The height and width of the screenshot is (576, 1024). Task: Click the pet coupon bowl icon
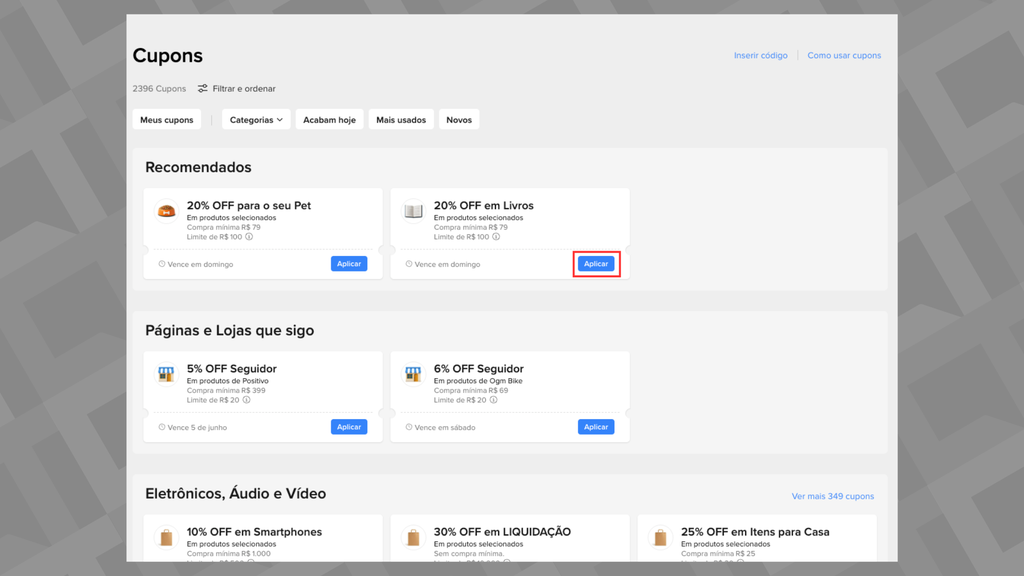click(x=167, y=211)
